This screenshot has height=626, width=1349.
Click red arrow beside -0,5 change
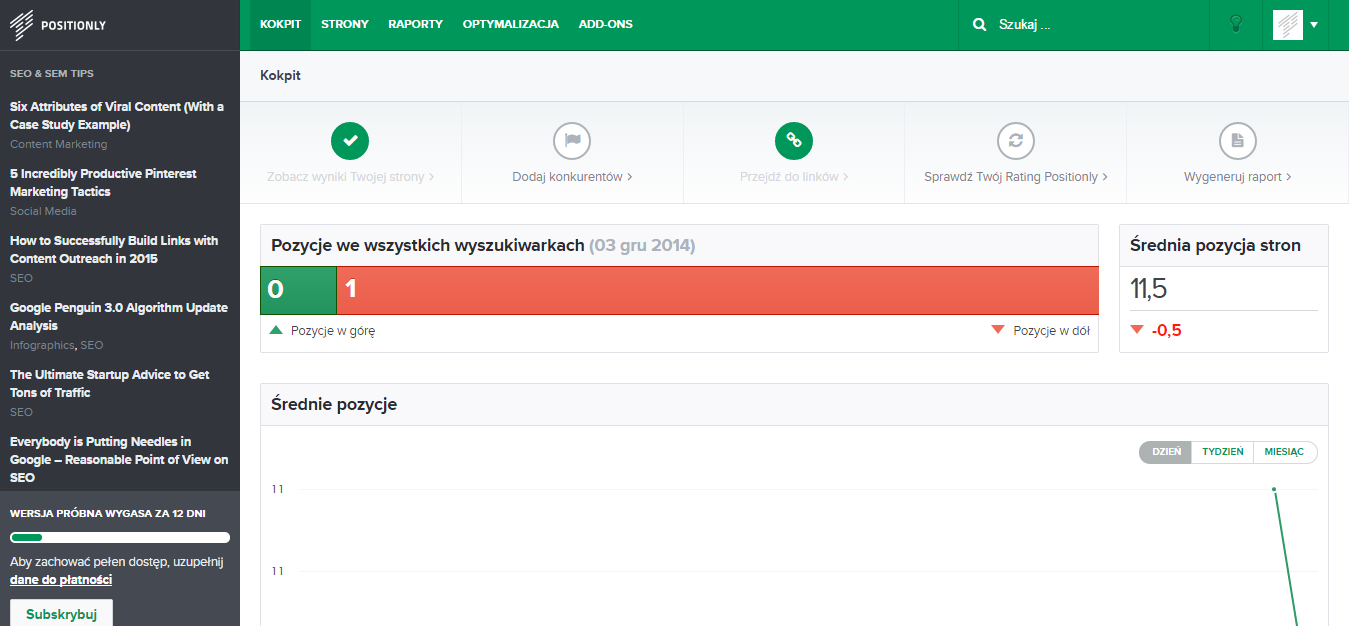(x=1137, y=330)
